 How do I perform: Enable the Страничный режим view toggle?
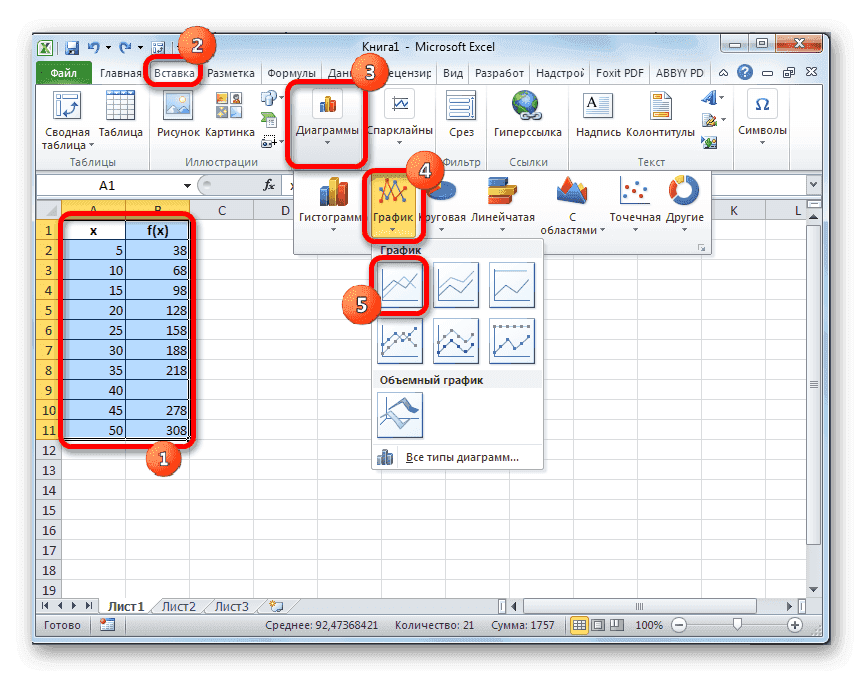(615, 625)
